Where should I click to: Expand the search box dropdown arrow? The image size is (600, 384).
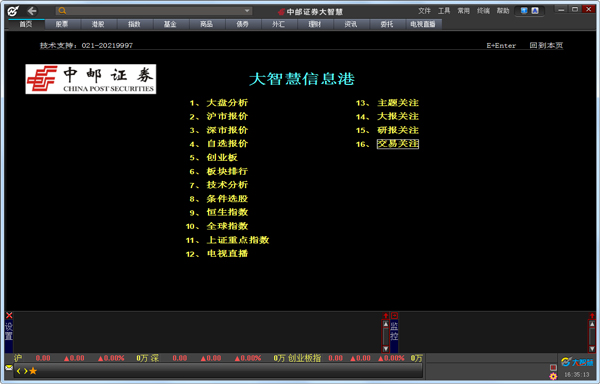(247, 11)
